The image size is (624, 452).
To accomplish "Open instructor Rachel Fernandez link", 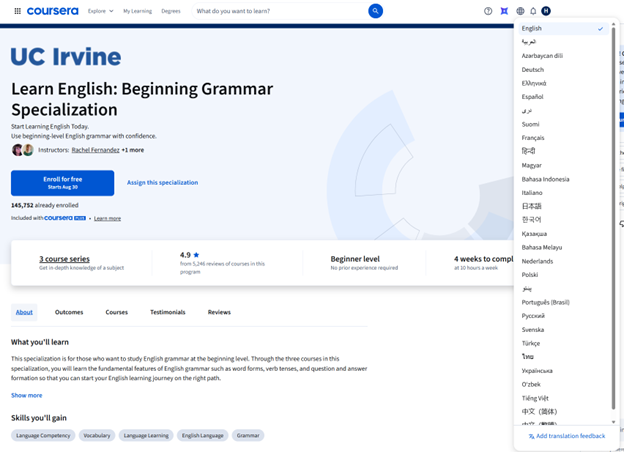I will [x=96, y=150].
